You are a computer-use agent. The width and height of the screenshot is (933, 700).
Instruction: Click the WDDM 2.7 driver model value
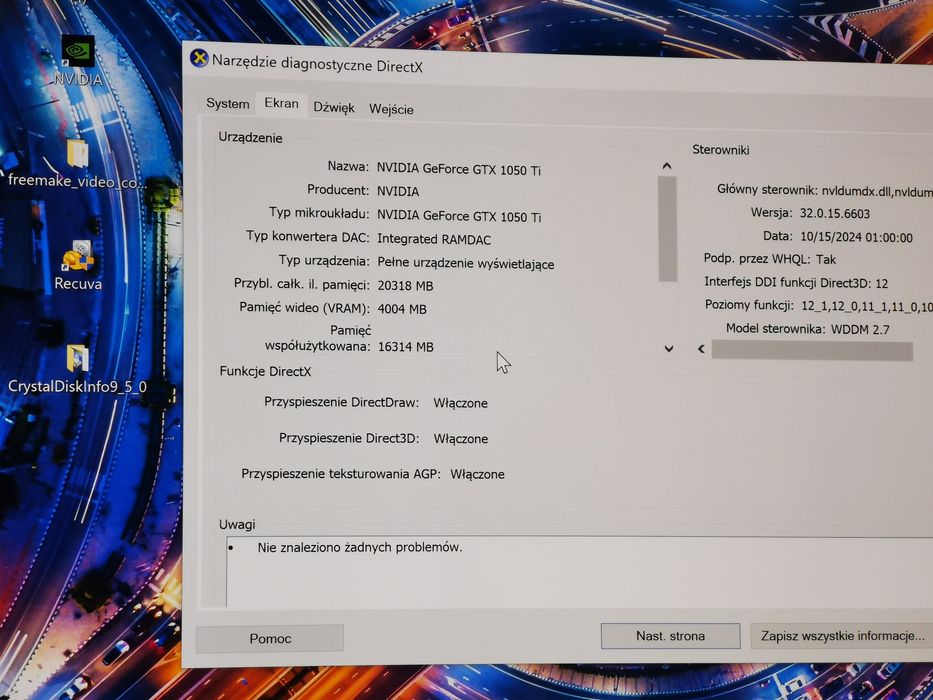[861, 329]
